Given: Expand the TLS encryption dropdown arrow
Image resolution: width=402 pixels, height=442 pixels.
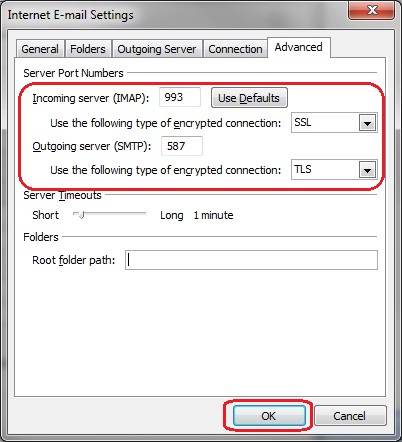Looking at the screenshot, I should pyautogui.click(x=368, y=170).
